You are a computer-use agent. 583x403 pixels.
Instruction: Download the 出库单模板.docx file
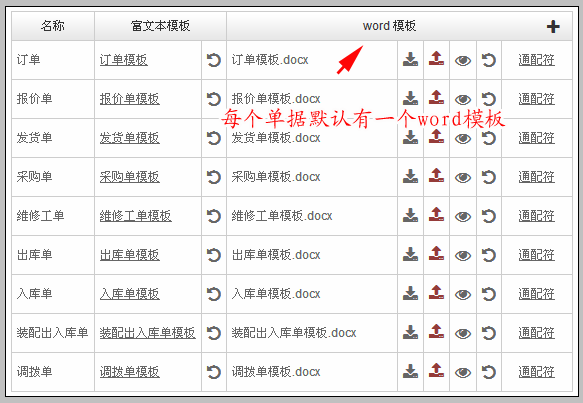pyautogui.click(x=410, y=254)
